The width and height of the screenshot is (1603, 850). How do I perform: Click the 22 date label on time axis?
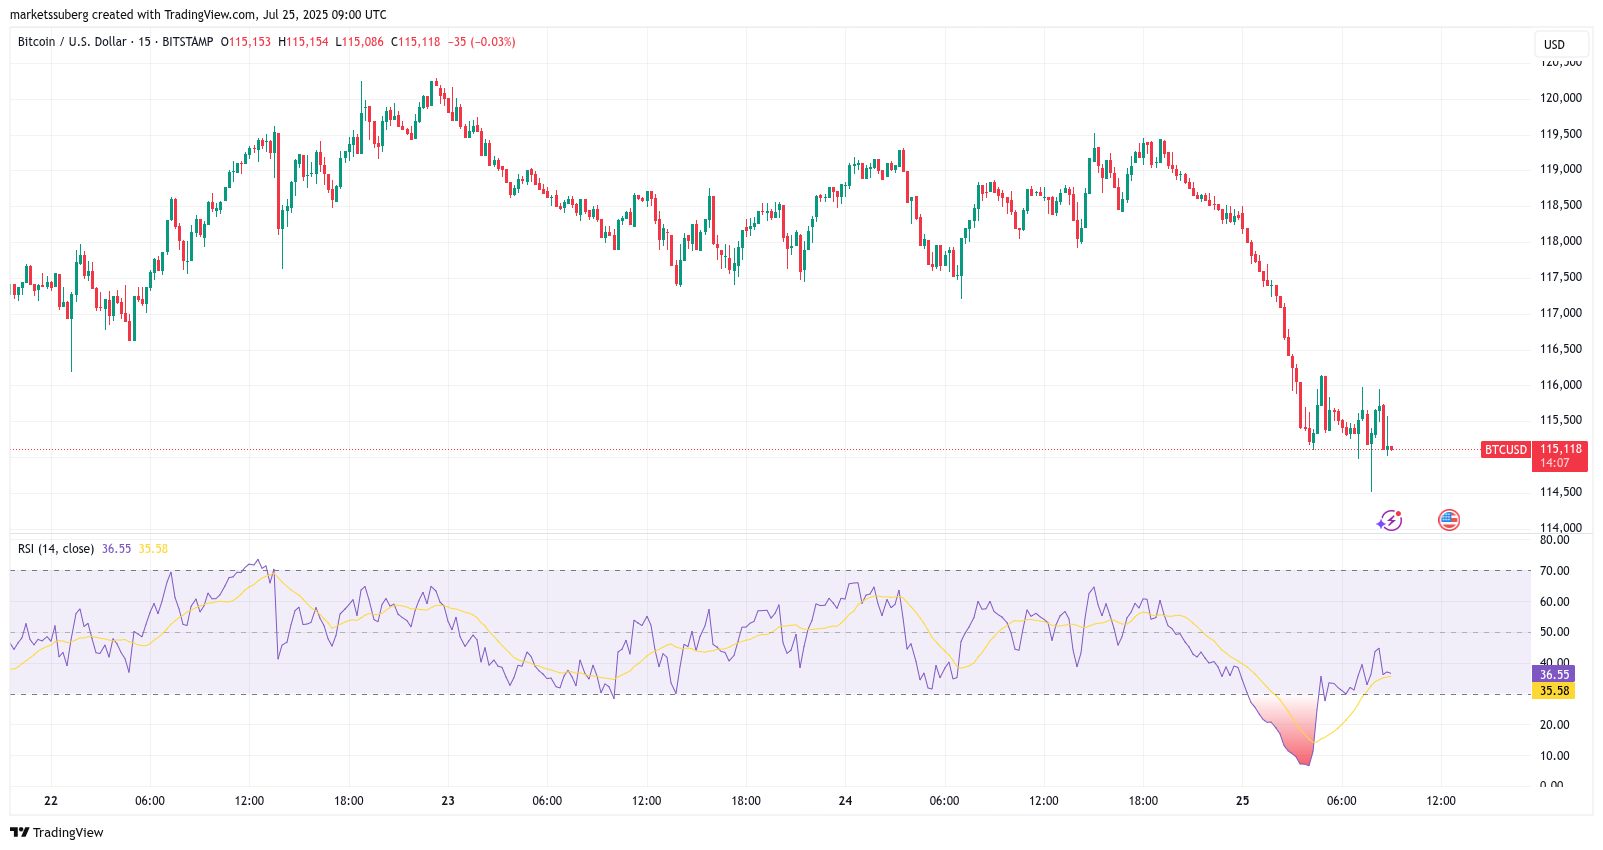click(x=51, y=801)
